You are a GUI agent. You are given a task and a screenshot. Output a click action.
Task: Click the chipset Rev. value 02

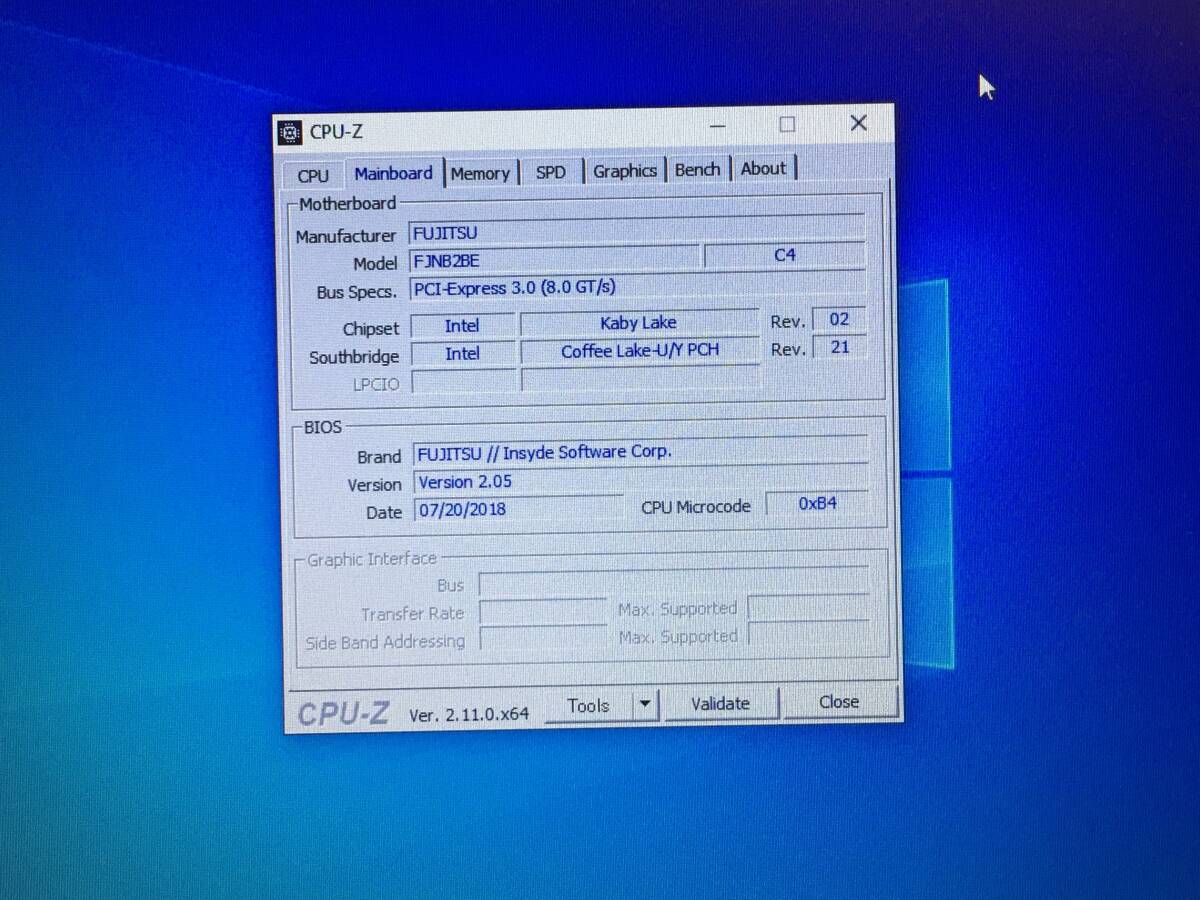click(839, 320)
